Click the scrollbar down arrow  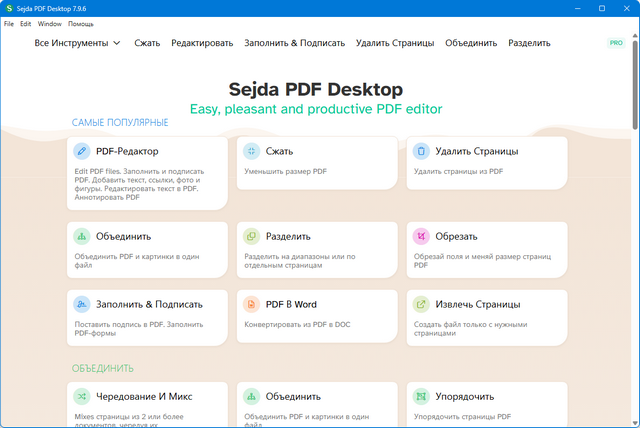click(635, 423)
